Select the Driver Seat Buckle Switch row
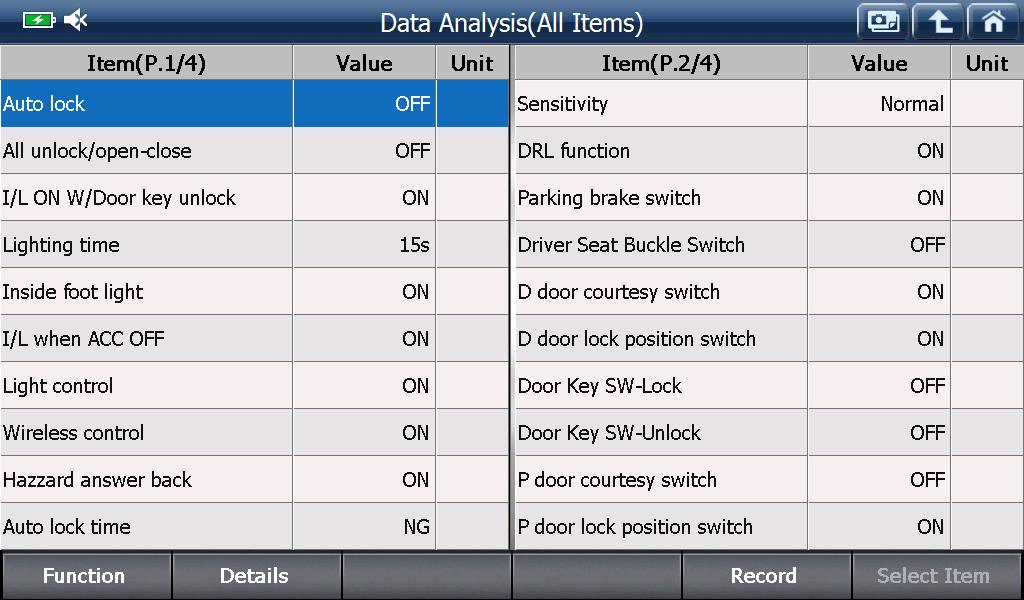This screenshot has width=1024, height=600. tap(769, 245)
